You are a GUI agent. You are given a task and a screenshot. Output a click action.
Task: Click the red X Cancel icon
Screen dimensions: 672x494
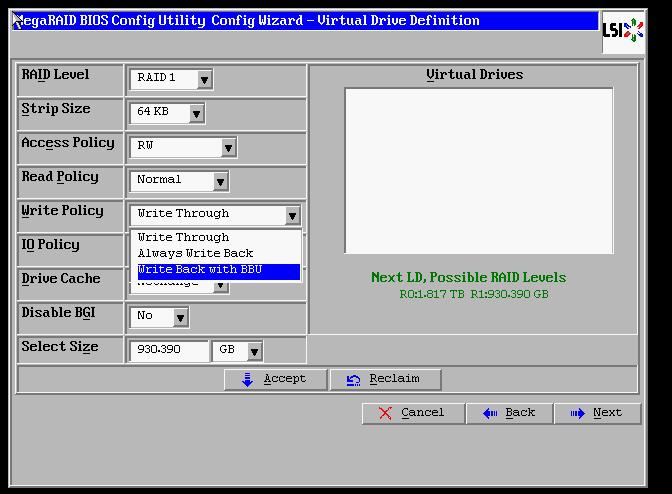(385, 413)
